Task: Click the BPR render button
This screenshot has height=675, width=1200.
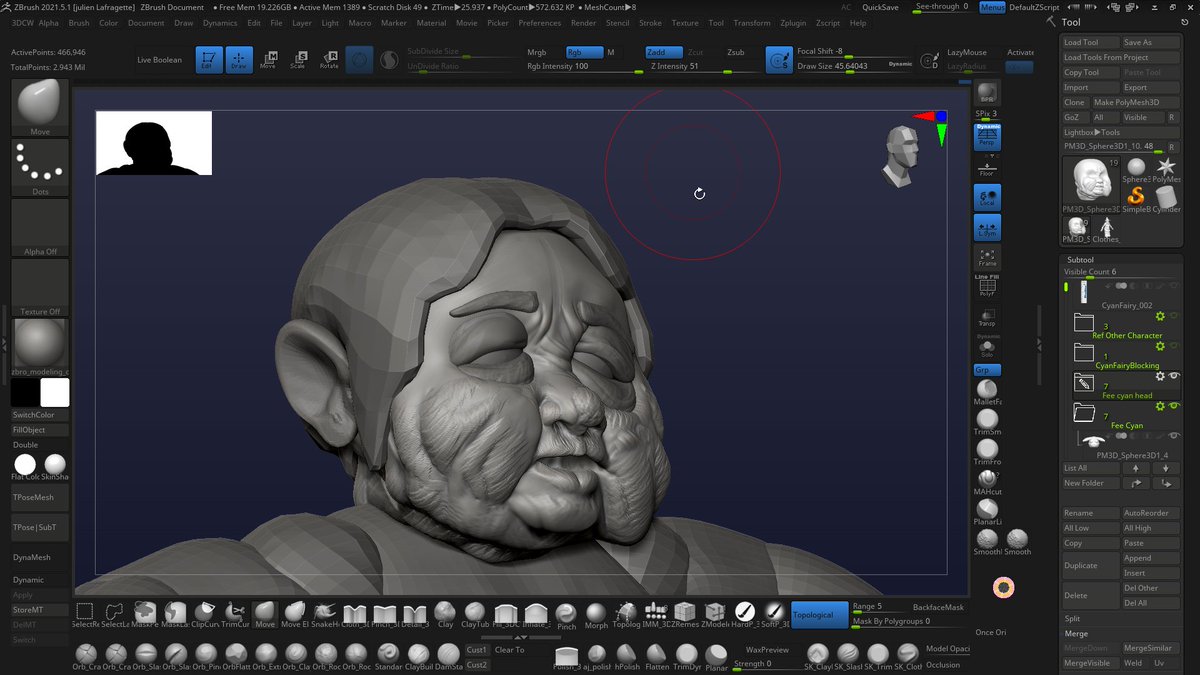Action: click(987, 93)
